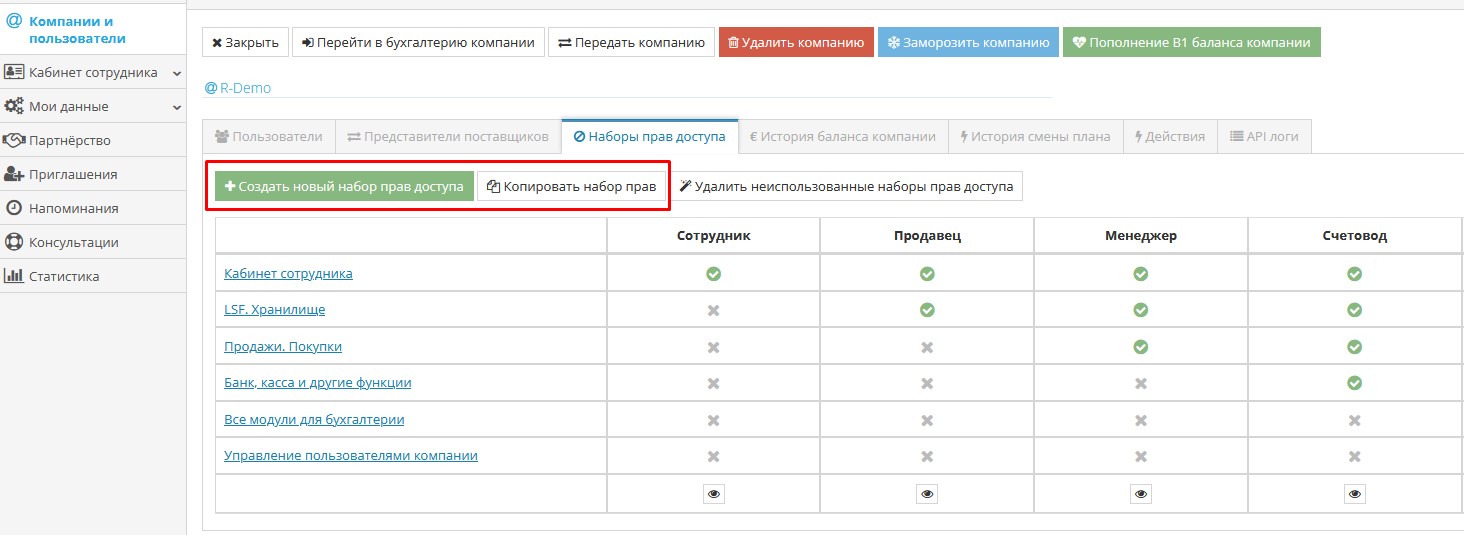
Task: Click the Заморозить компанию button
Action: pos(967,43)
